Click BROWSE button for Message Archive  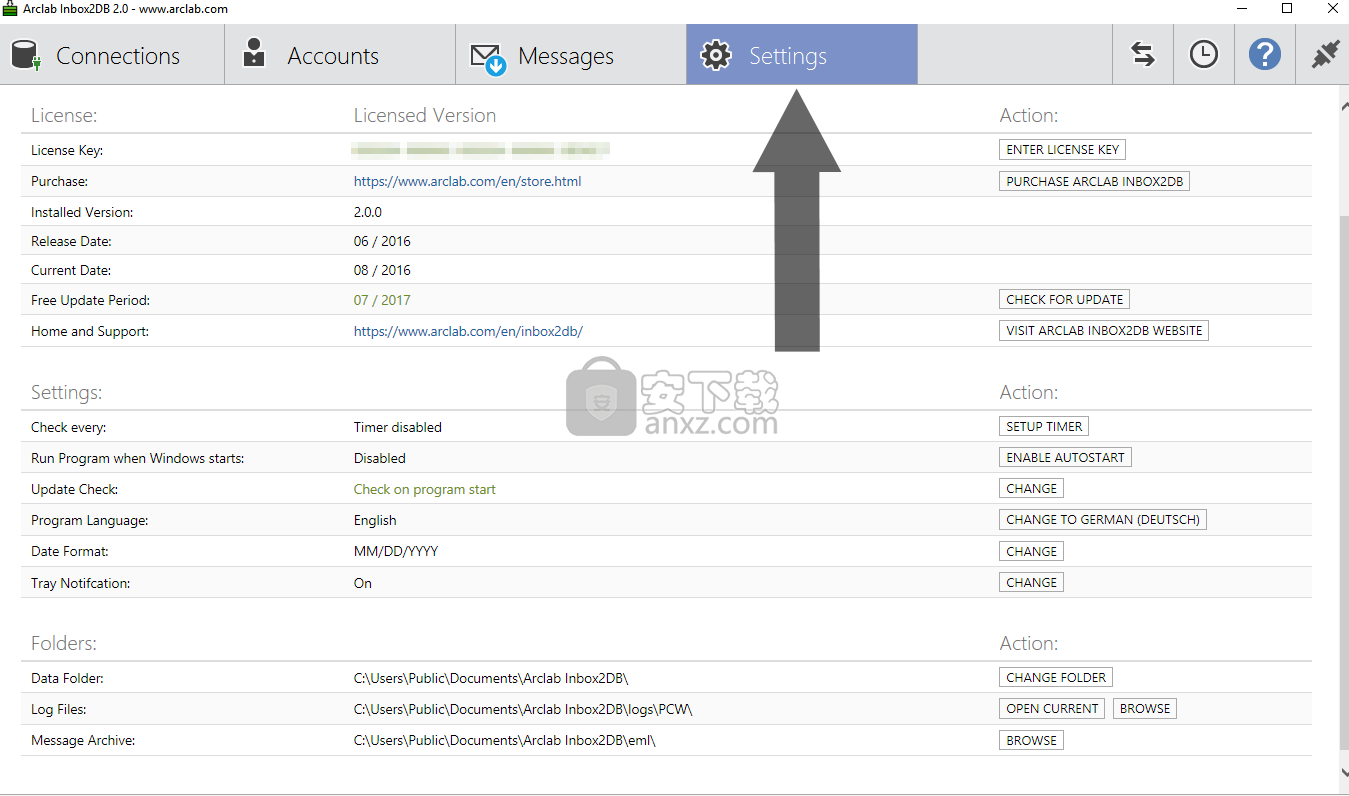pyautogui.click(x=1031, y=740)
